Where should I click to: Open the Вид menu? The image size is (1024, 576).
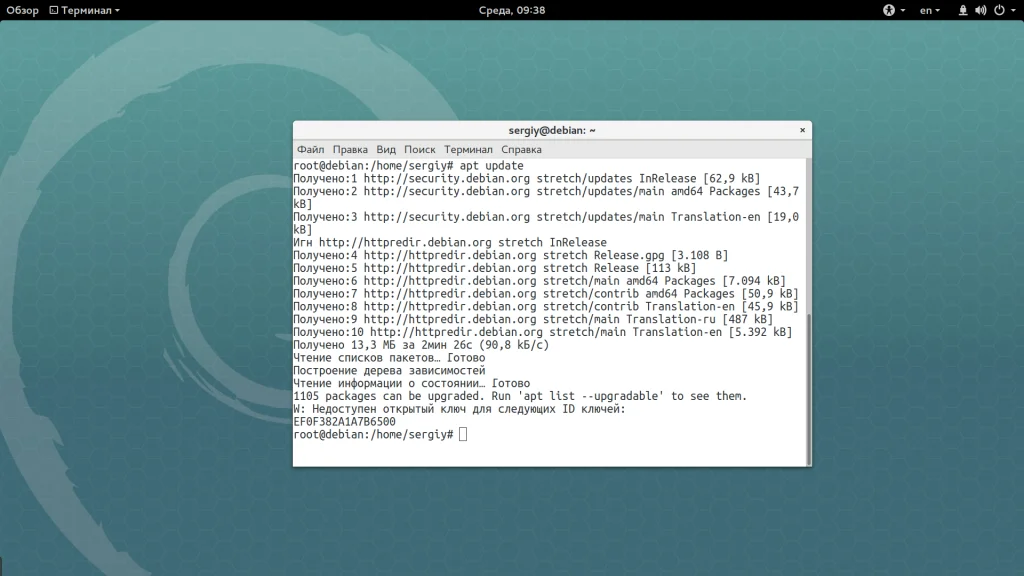click(386, 149)
